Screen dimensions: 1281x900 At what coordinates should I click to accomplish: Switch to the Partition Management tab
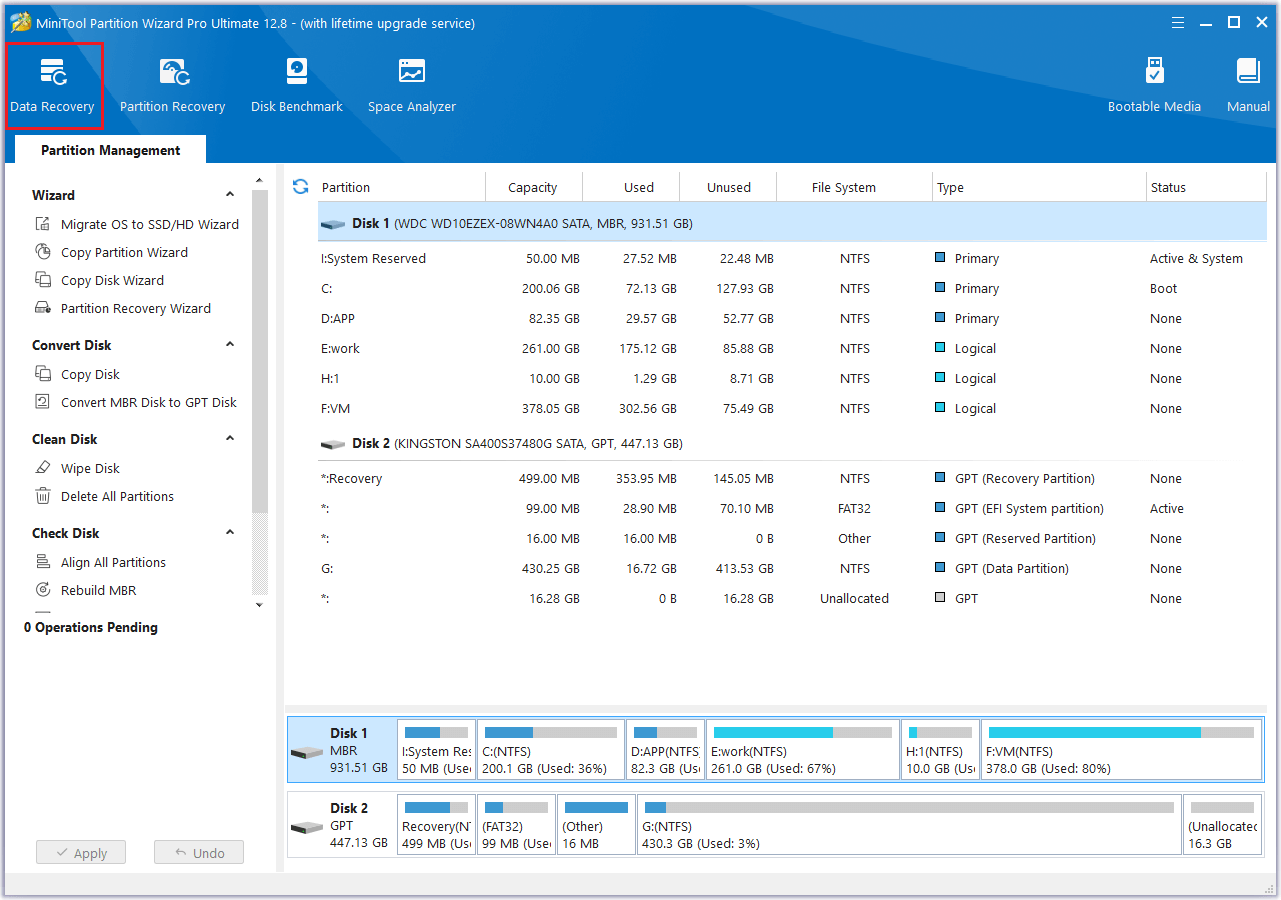(x=110, y=150)
